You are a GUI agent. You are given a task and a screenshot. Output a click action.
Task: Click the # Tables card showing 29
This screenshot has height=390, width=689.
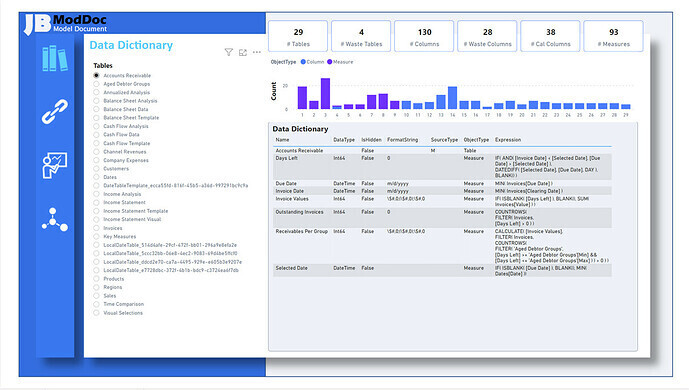pos(298,36)
